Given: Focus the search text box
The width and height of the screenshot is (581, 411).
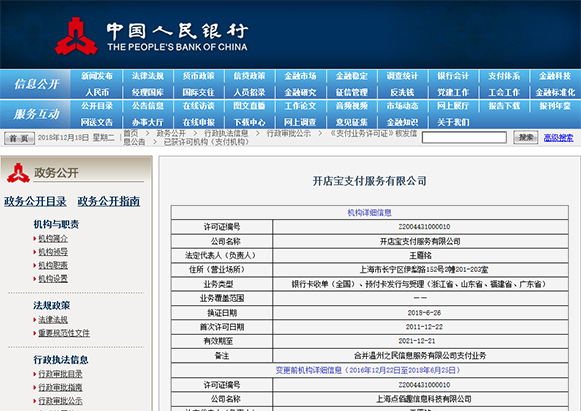Looking at the screenshot, I should tap(464, 137).
